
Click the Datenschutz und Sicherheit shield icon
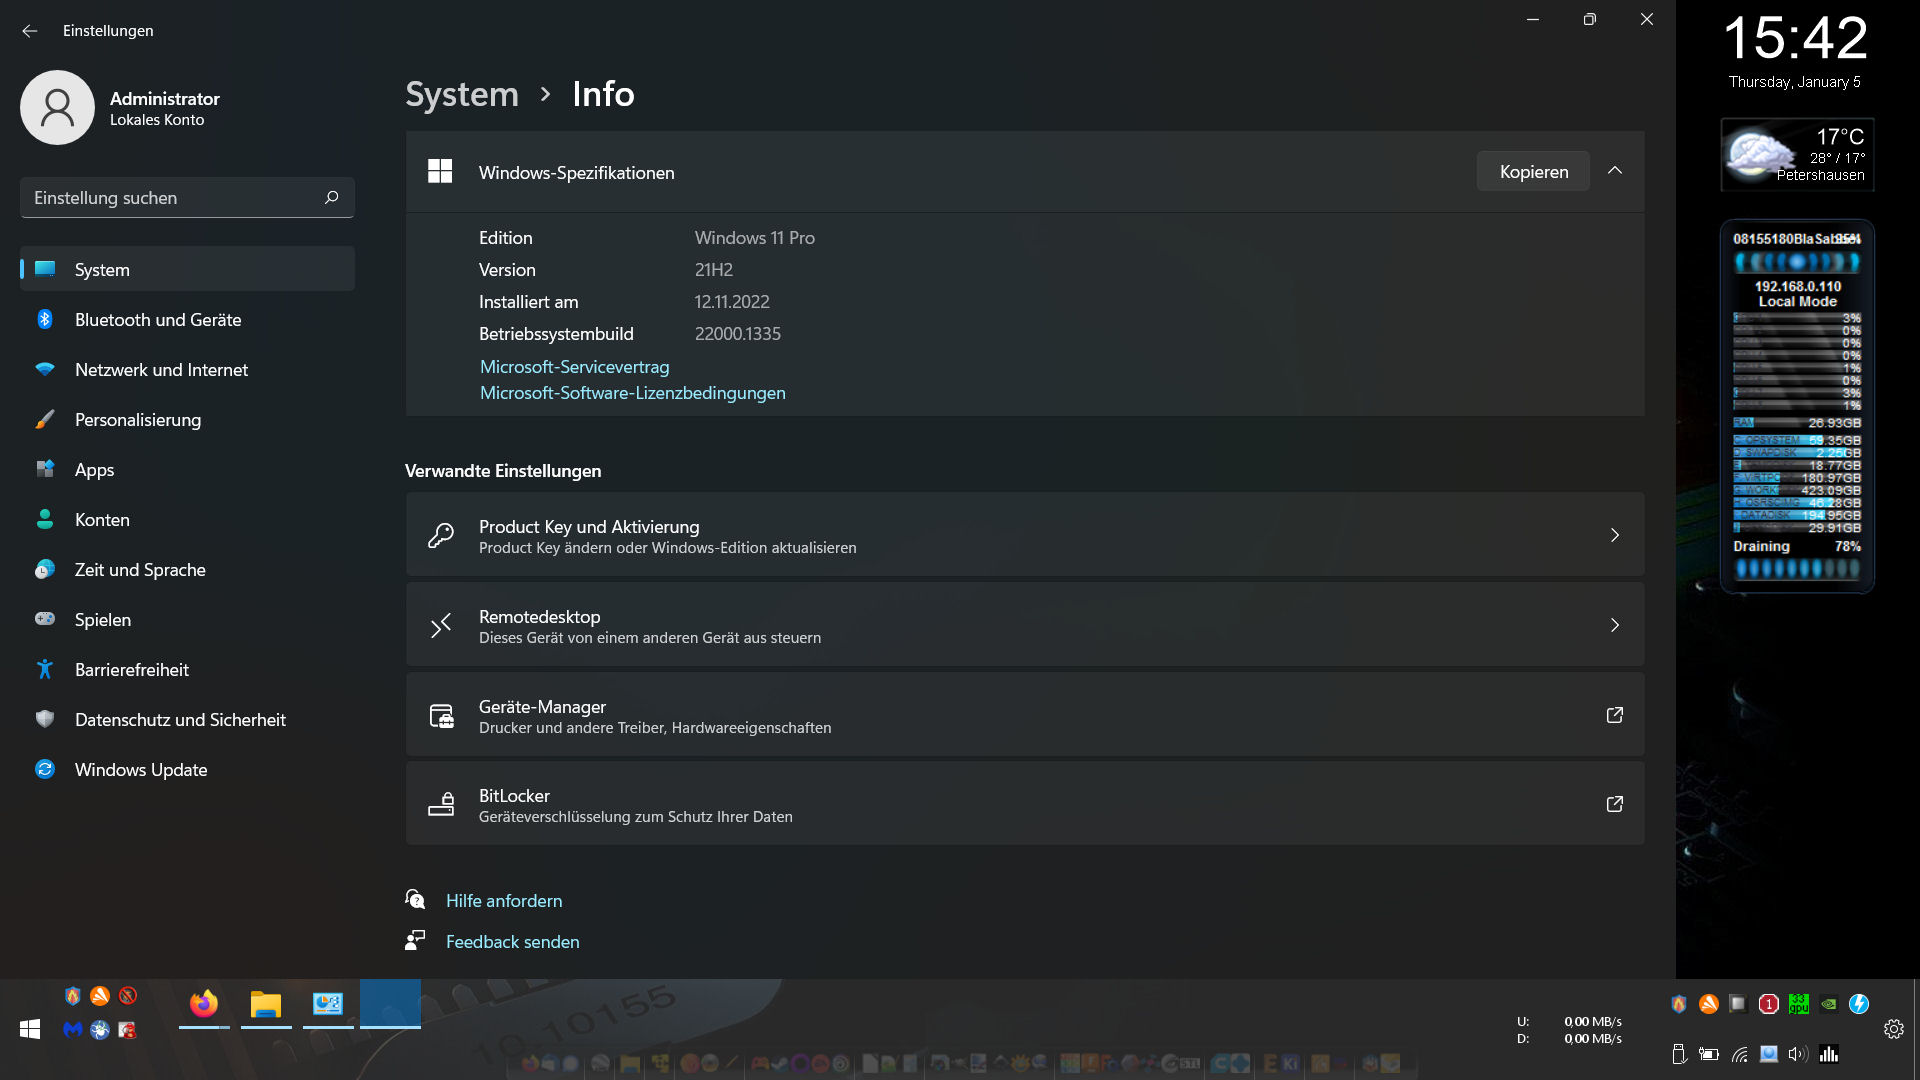click(x=45, y=719)
